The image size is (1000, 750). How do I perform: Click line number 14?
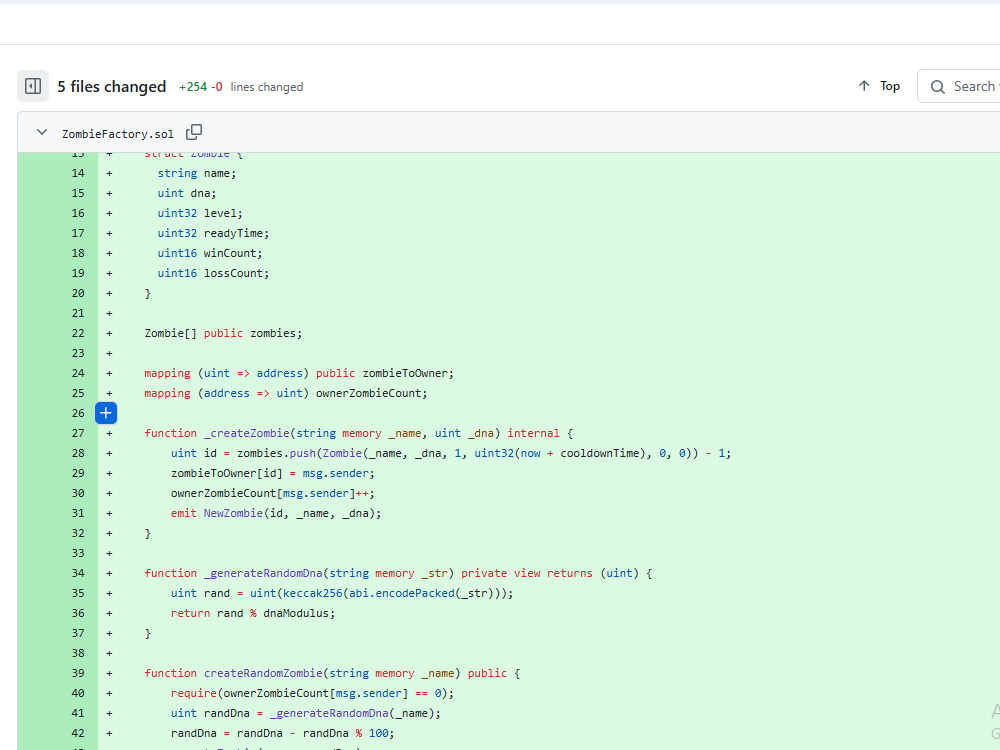(78, 173)
